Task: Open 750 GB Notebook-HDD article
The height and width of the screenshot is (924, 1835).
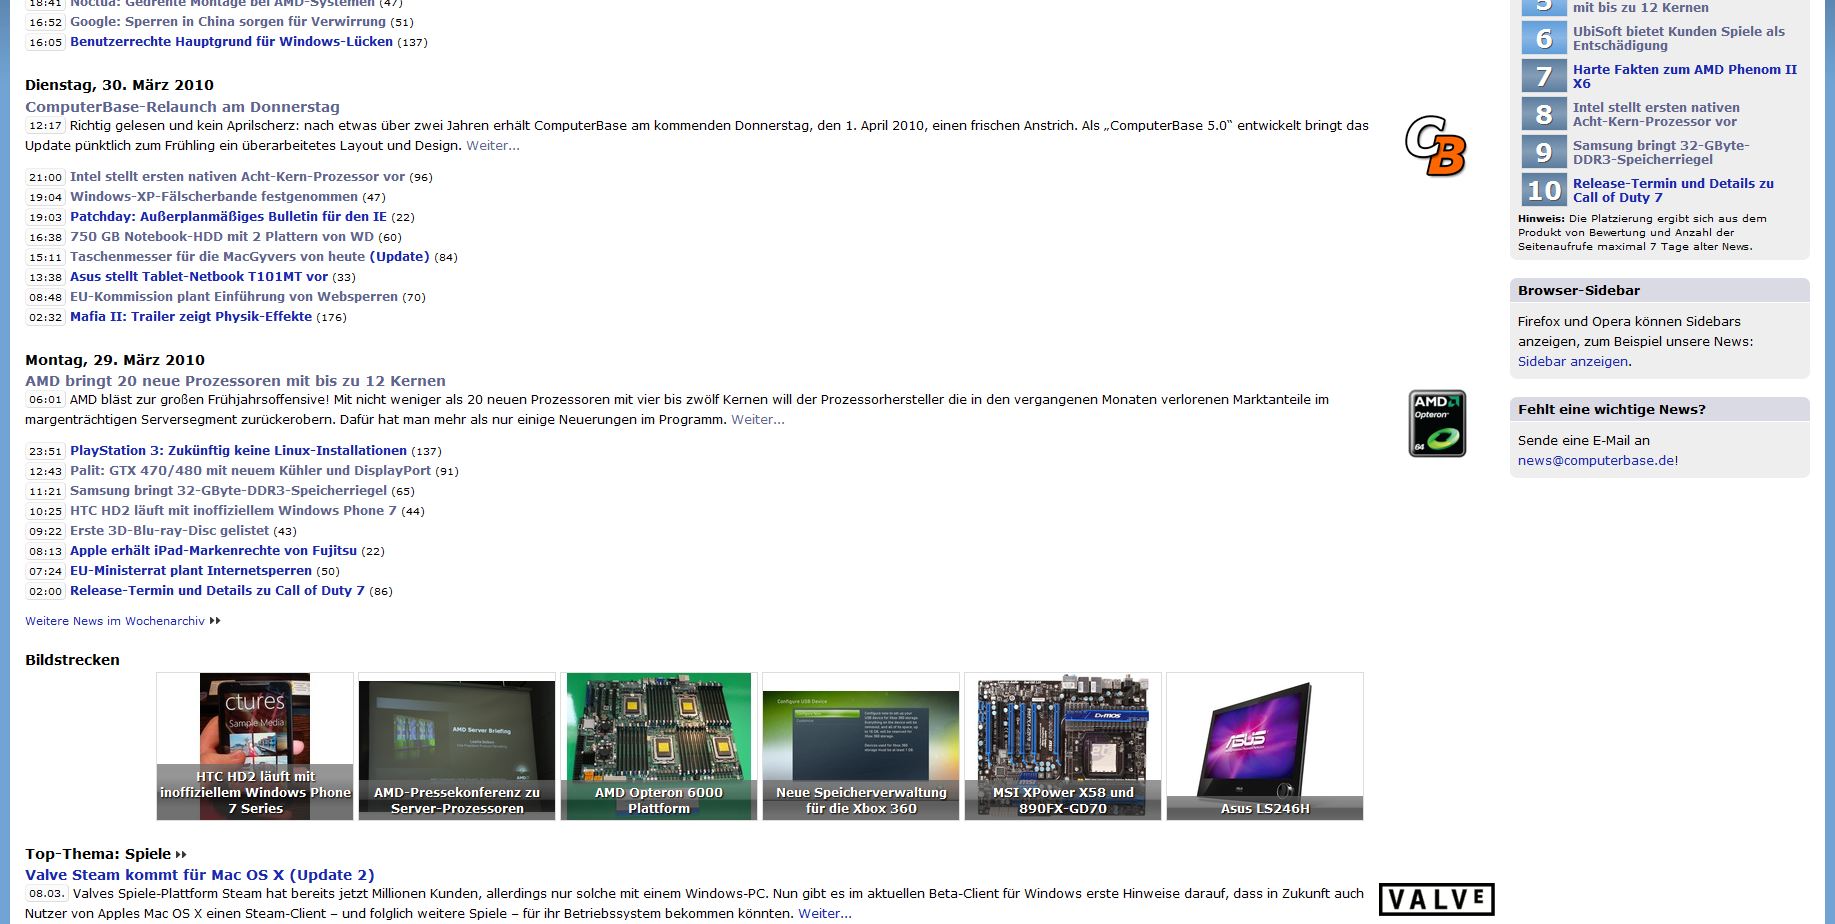Action: point(222,237)
